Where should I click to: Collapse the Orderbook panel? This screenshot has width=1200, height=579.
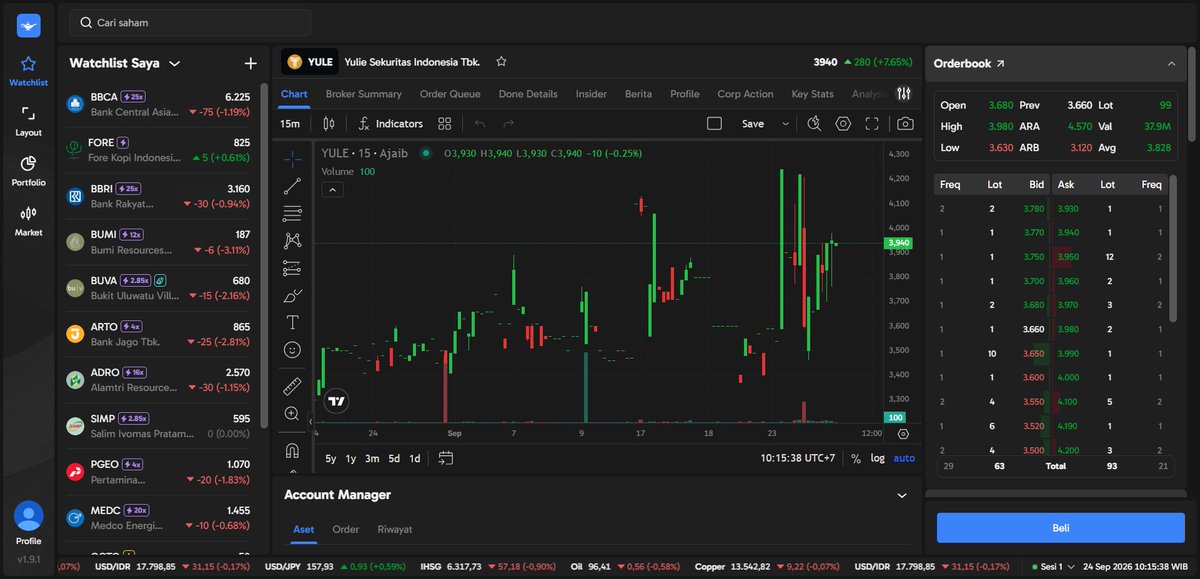1171,63
